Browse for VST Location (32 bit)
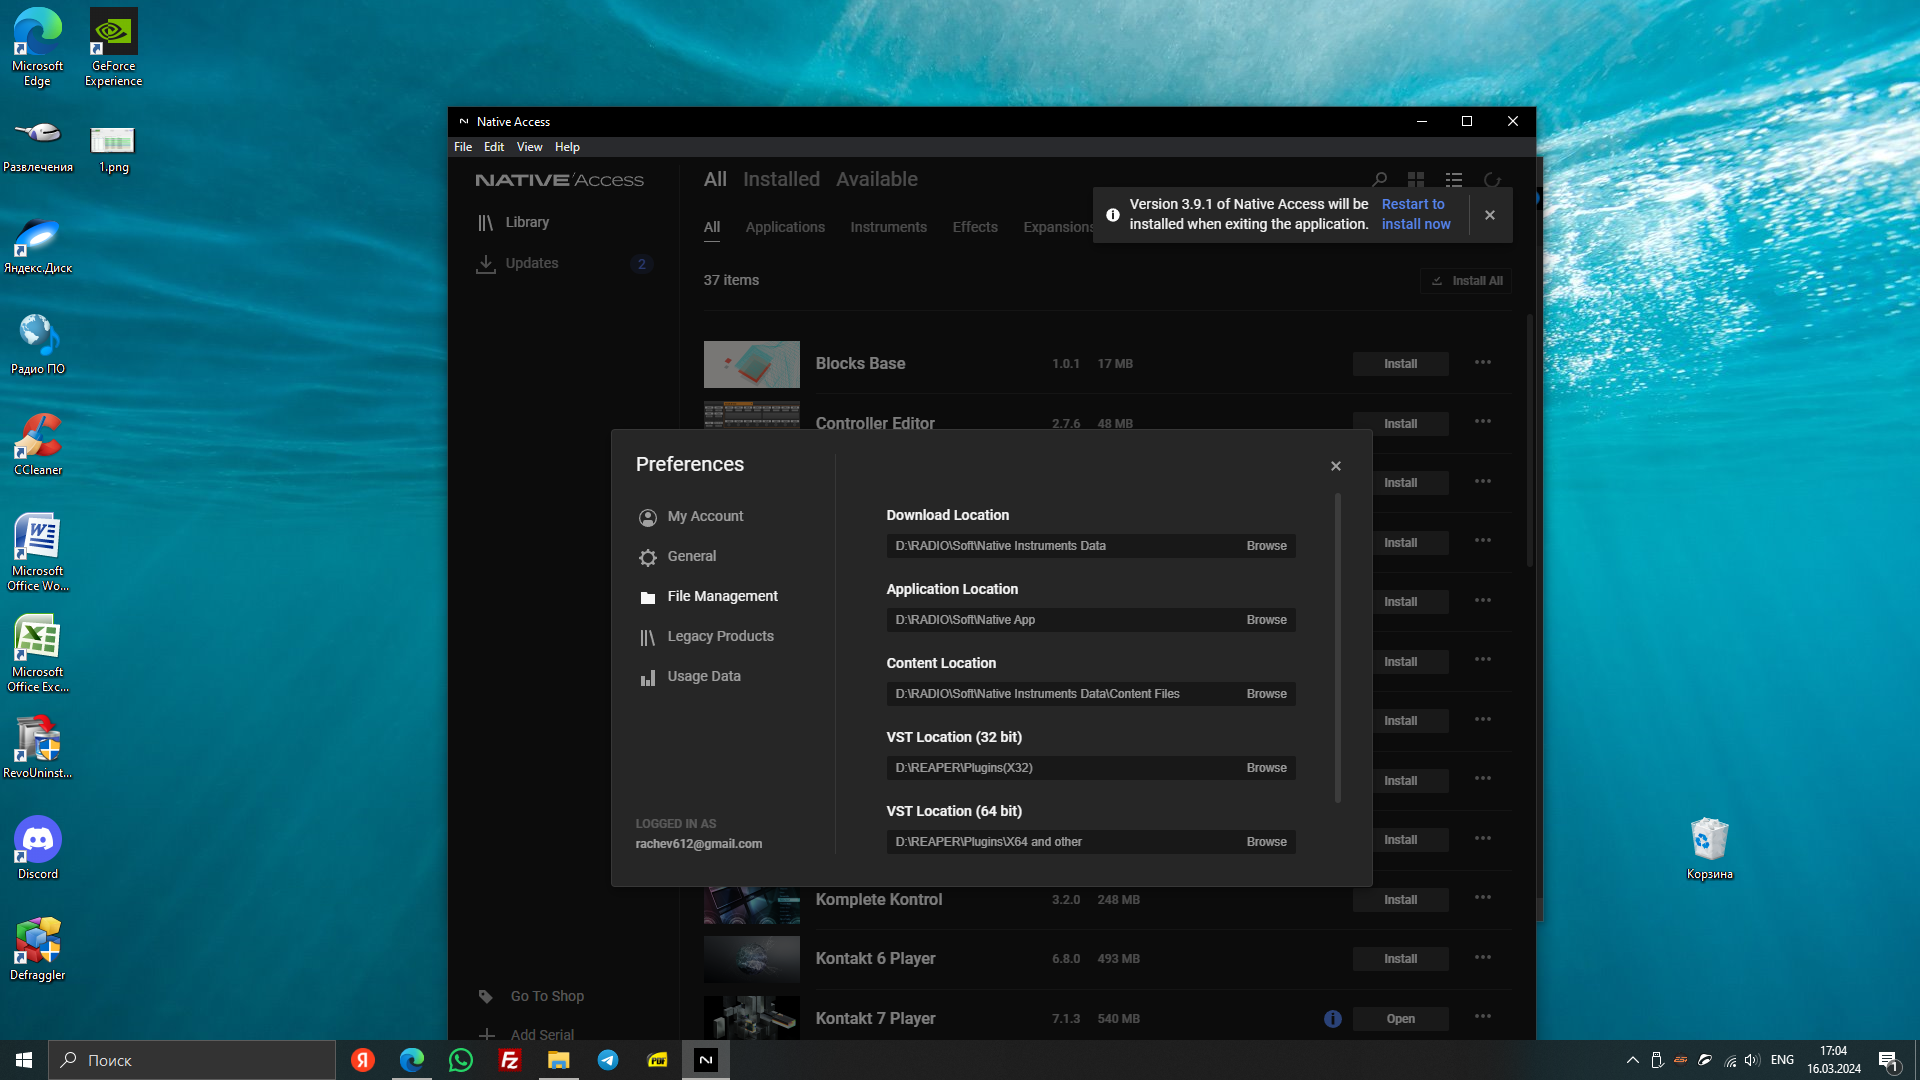Image resolution: width=1920 pixels, height=1080 pixels. pos(1266,768)
